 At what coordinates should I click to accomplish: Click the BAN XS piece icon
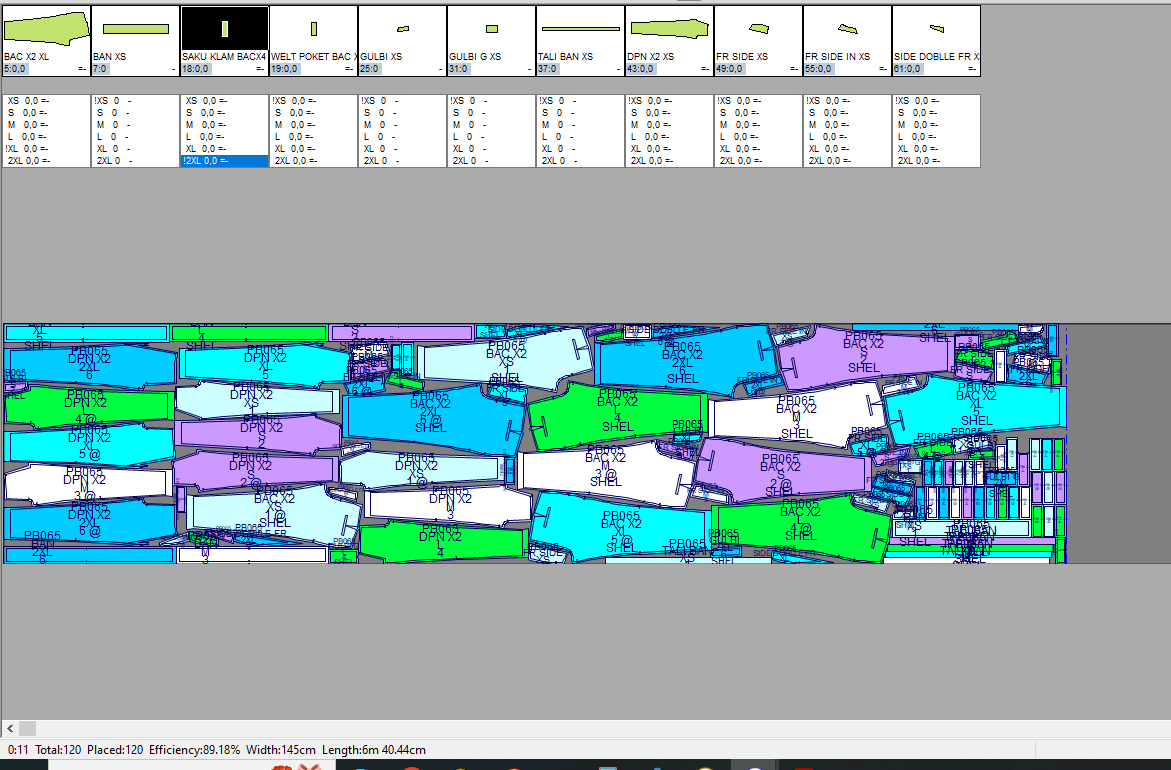coord(135,29)
